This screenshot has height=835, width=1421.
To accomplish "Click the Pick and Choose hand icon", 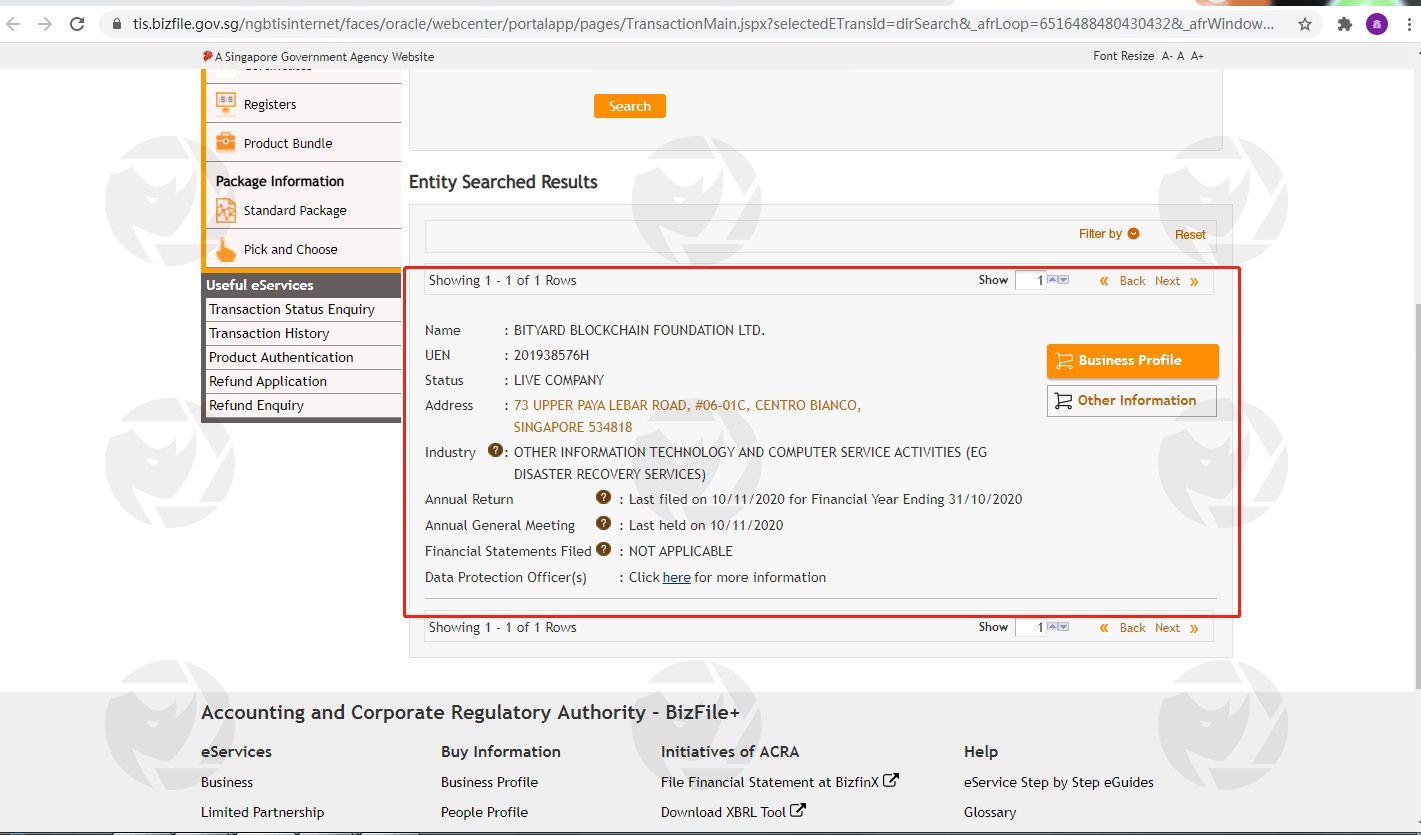I will tap(226, 249).
